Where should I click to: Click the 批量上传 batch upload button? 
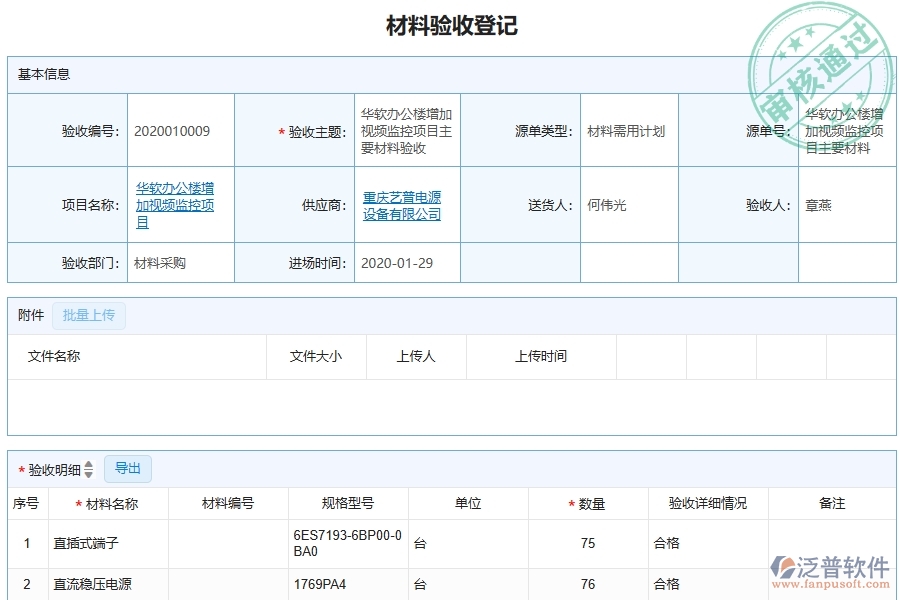(88, 315)
